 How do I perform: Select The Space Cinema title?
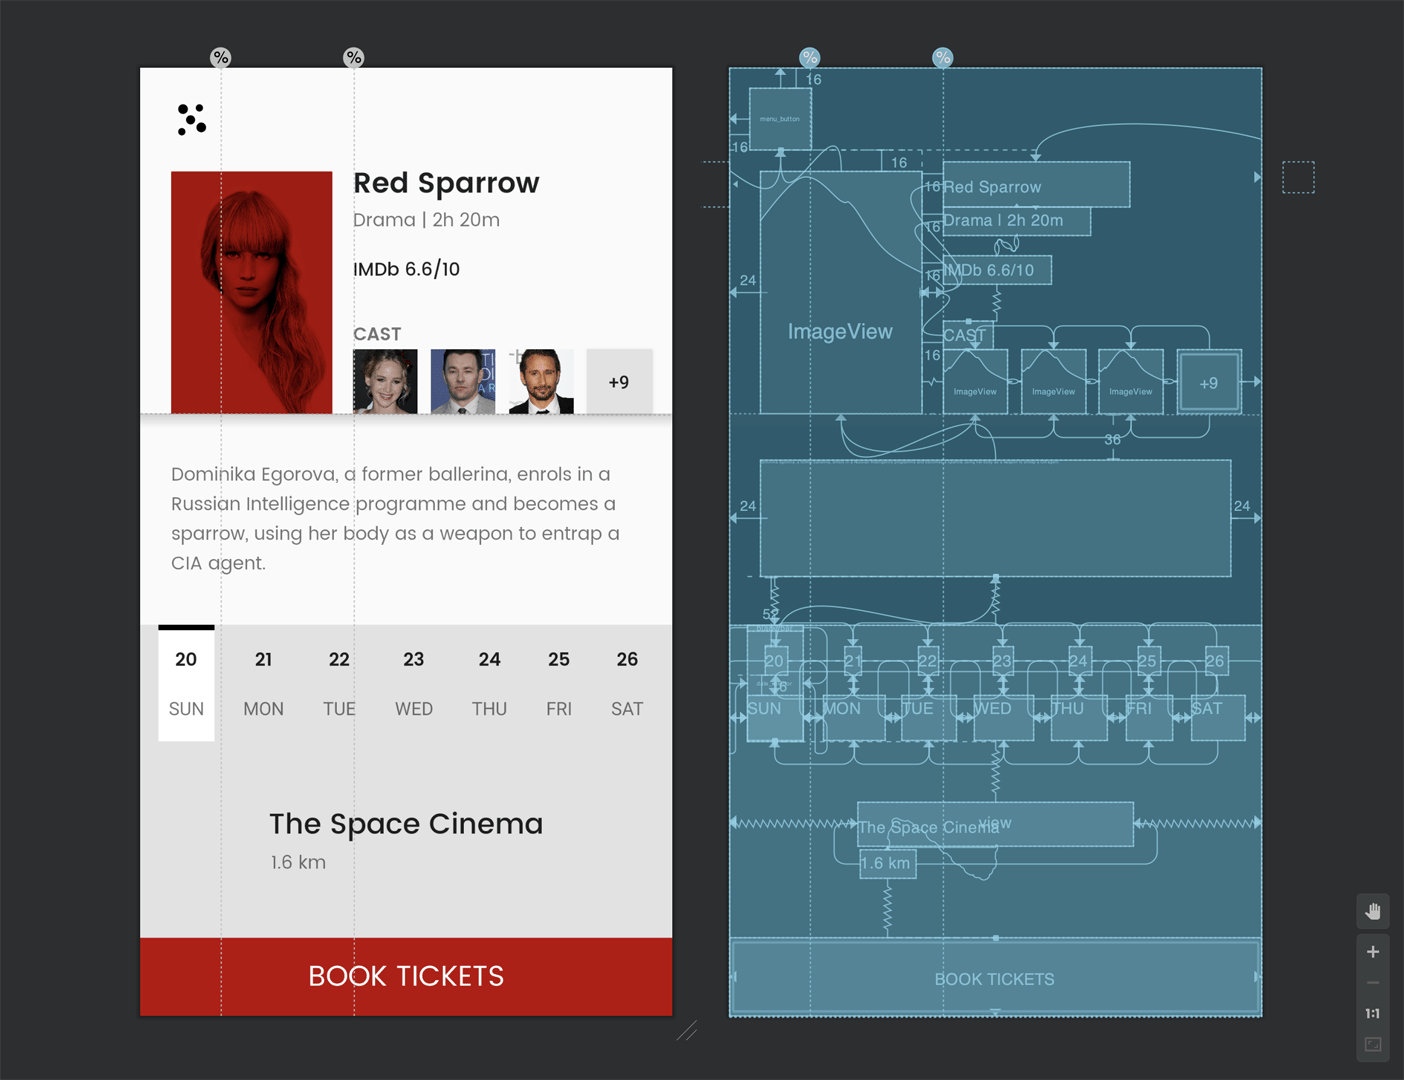pos(406,823)
